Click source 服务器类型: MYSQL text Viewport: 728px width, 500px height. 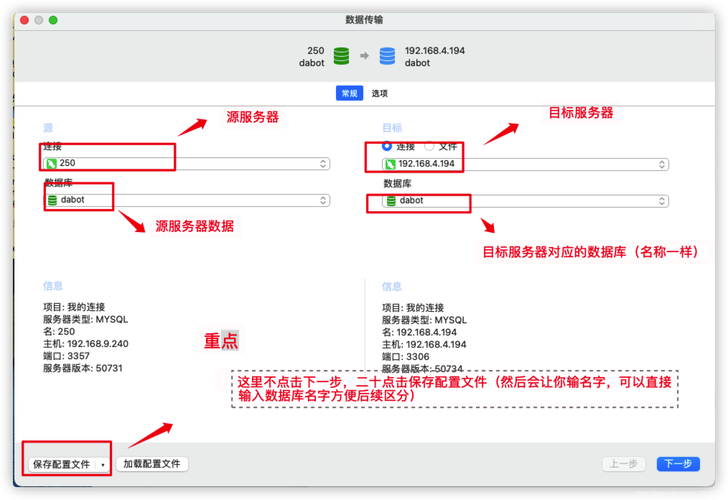85,319
